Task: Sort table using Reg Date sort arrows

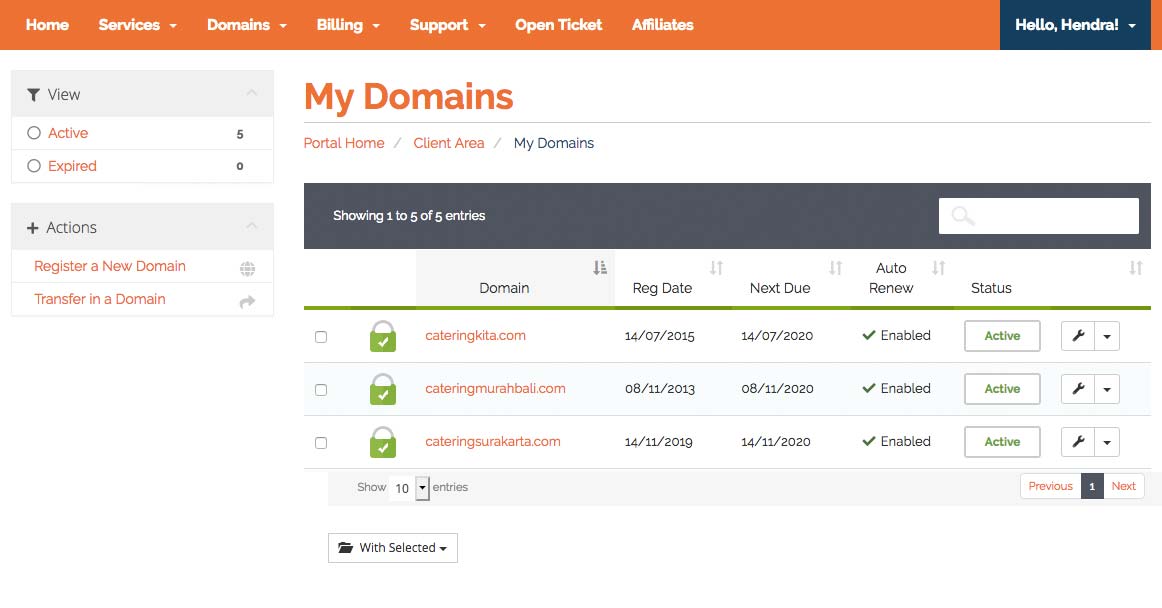Action: point(716,268)
